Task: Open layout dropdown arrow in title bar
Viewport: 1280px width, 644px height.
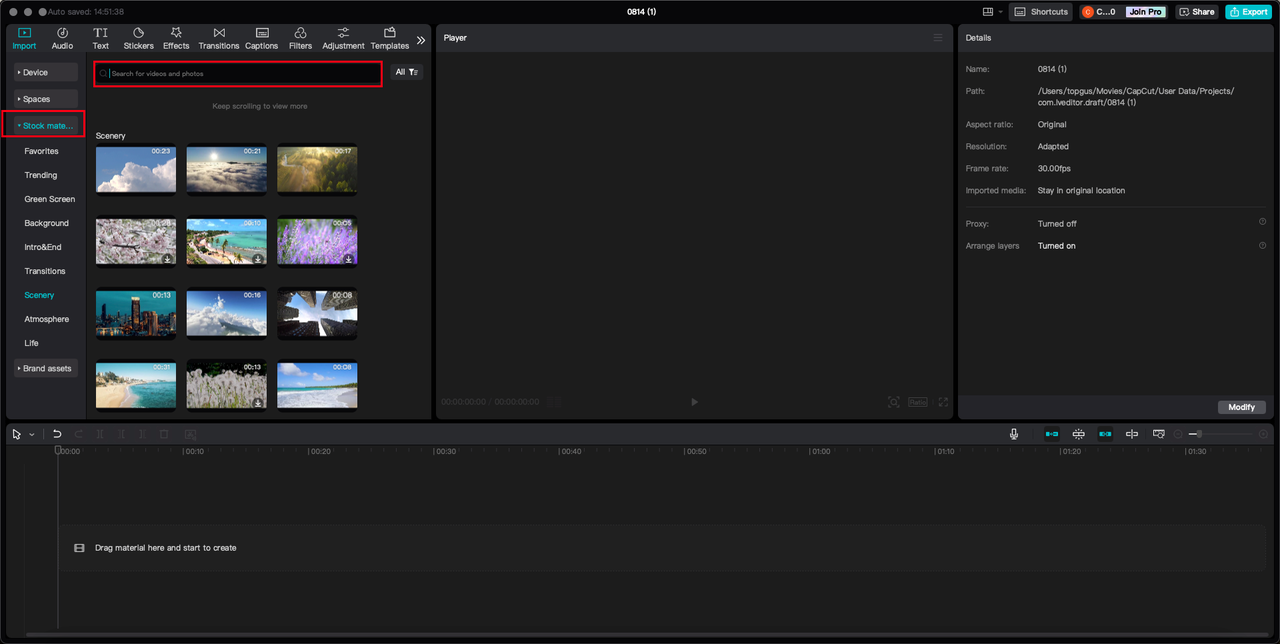Action: [x=1000, y=12]
